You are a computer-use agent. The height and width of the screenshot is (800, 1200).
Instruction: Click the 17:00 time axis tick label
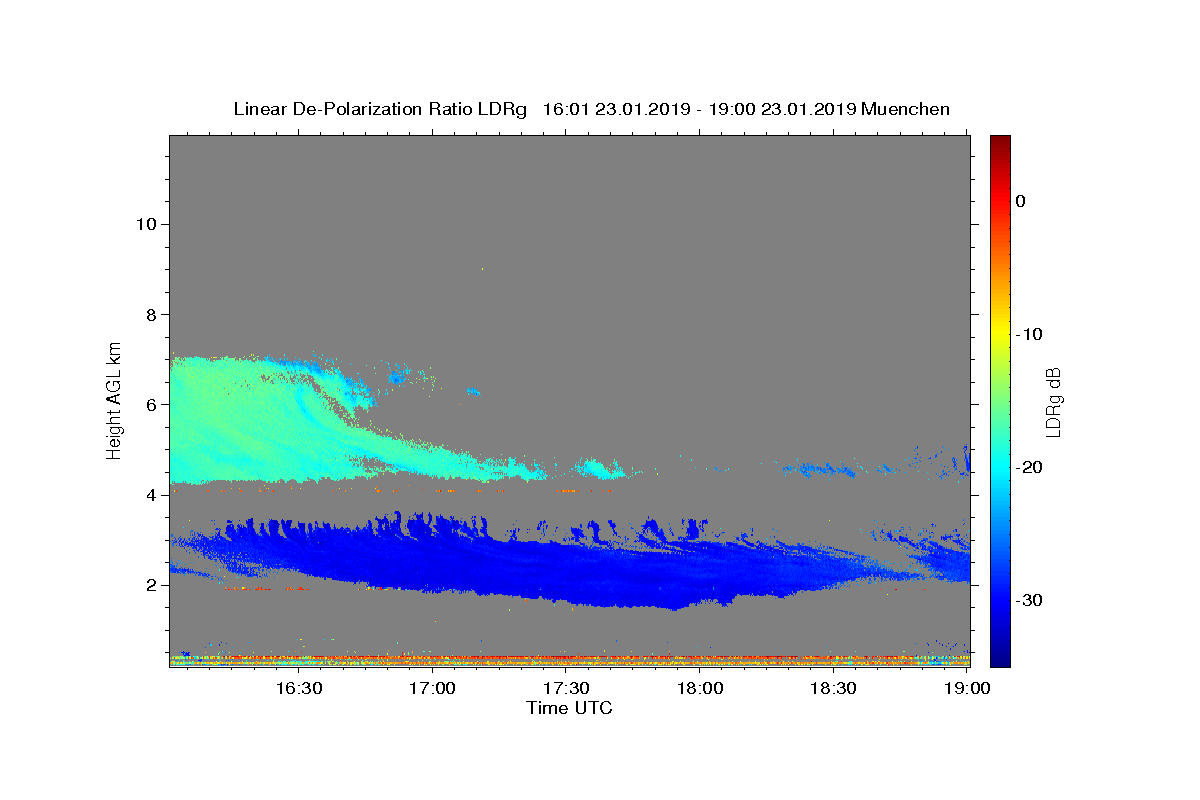coord(433,689)
